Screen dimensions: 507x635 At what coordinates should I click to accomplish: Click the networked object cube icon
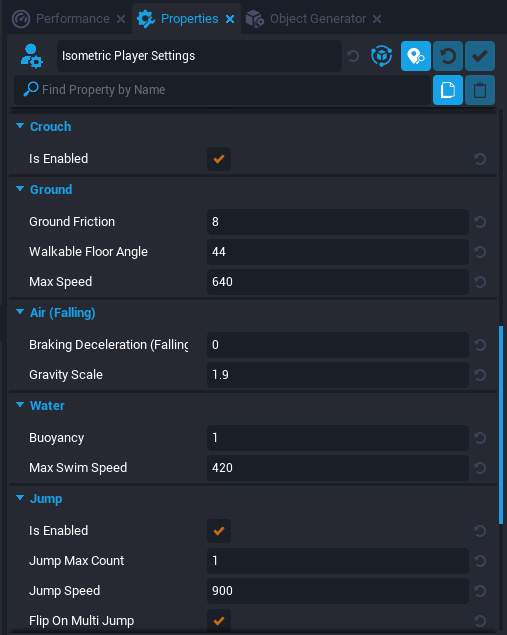381,56
